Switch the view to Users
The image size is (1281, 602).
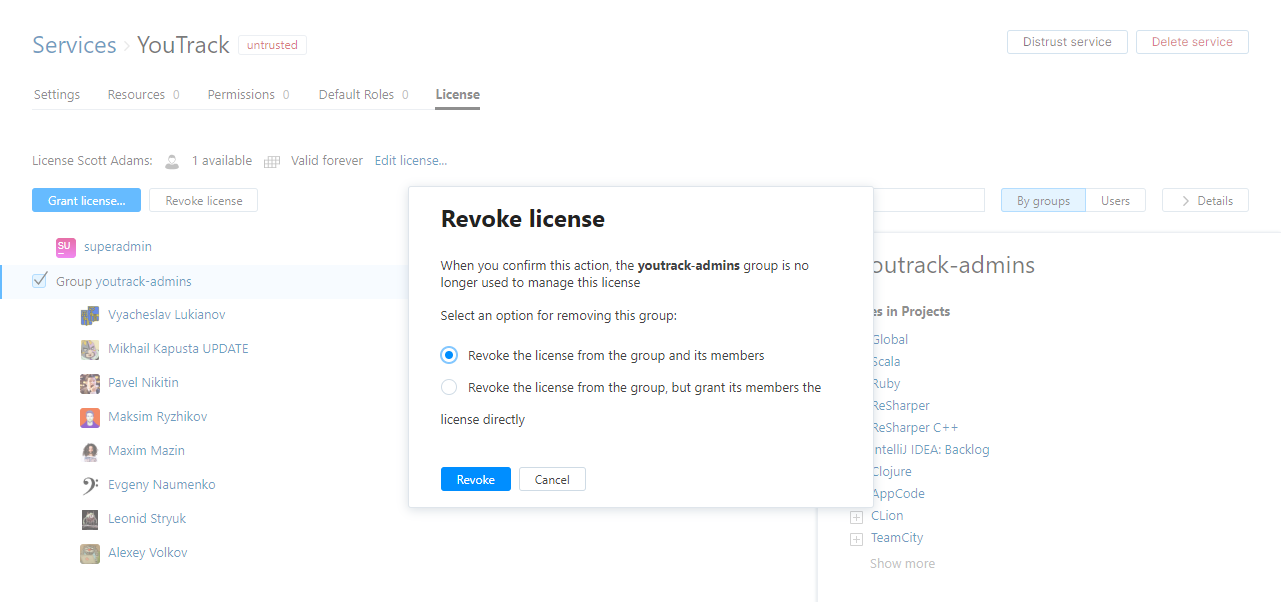pyautogui.click(x=1115, y=200)
